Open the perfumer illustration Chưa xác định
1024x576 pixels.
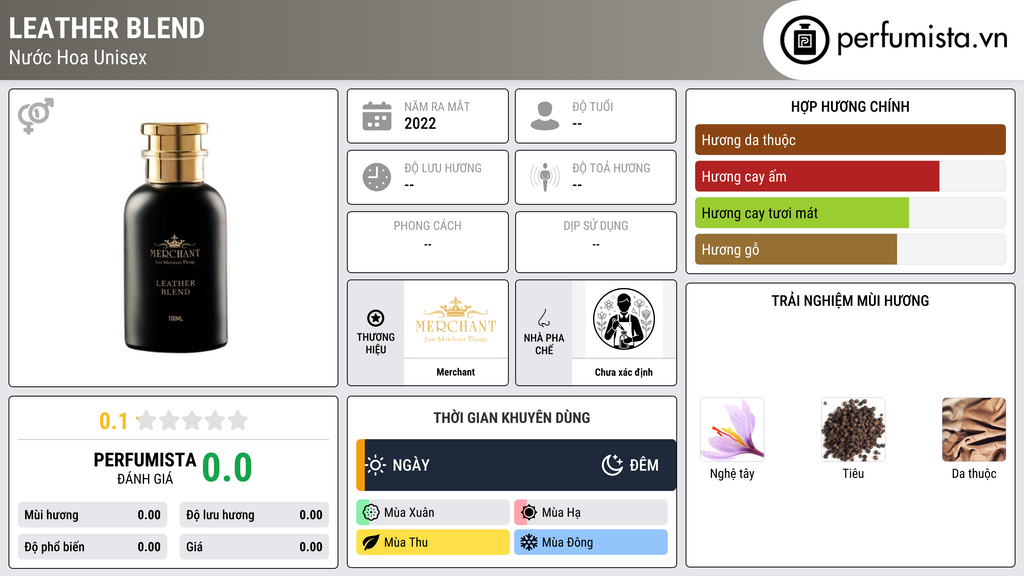(x=624, y=319)
